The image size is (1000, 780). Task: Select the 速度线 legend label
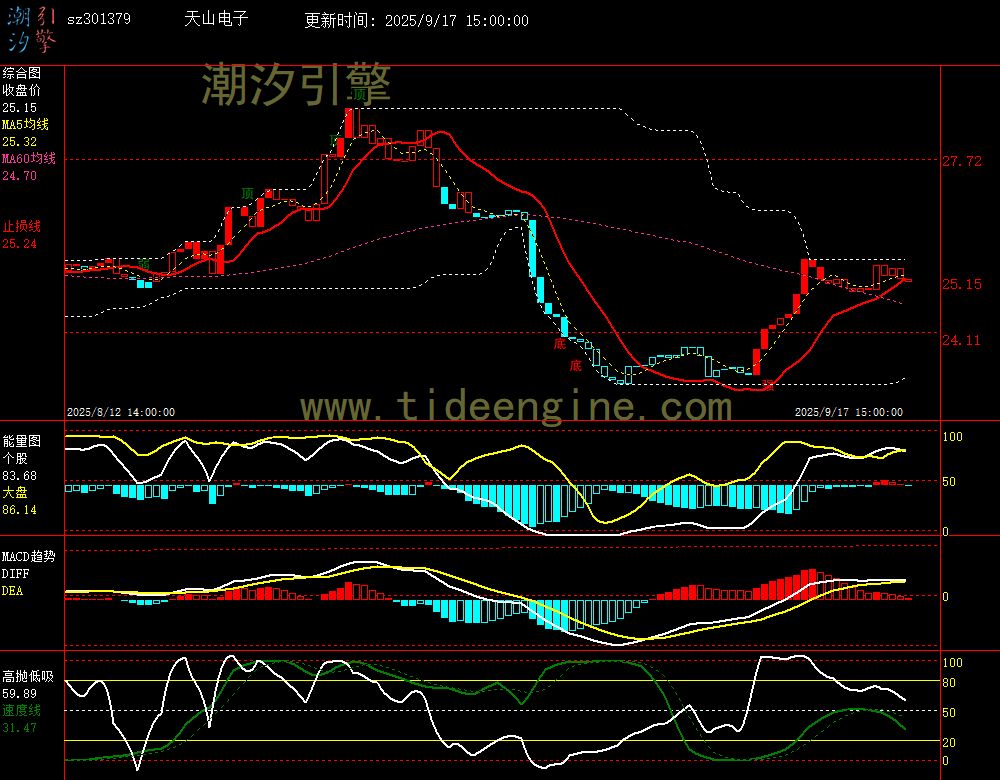click(x=22, y=710)
